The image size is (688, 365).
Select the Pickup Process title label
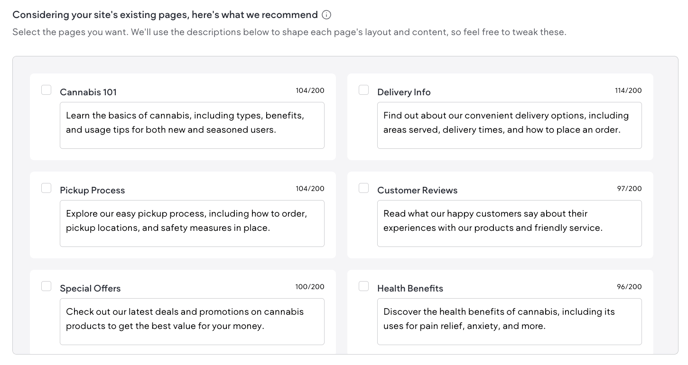click(92, 190)
